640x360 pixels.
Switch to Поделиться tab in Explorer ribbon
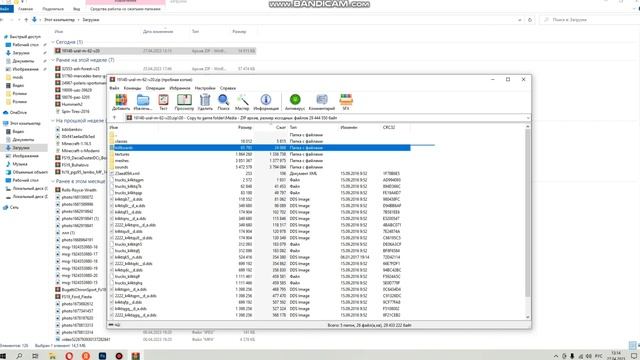tap(53, 9)
